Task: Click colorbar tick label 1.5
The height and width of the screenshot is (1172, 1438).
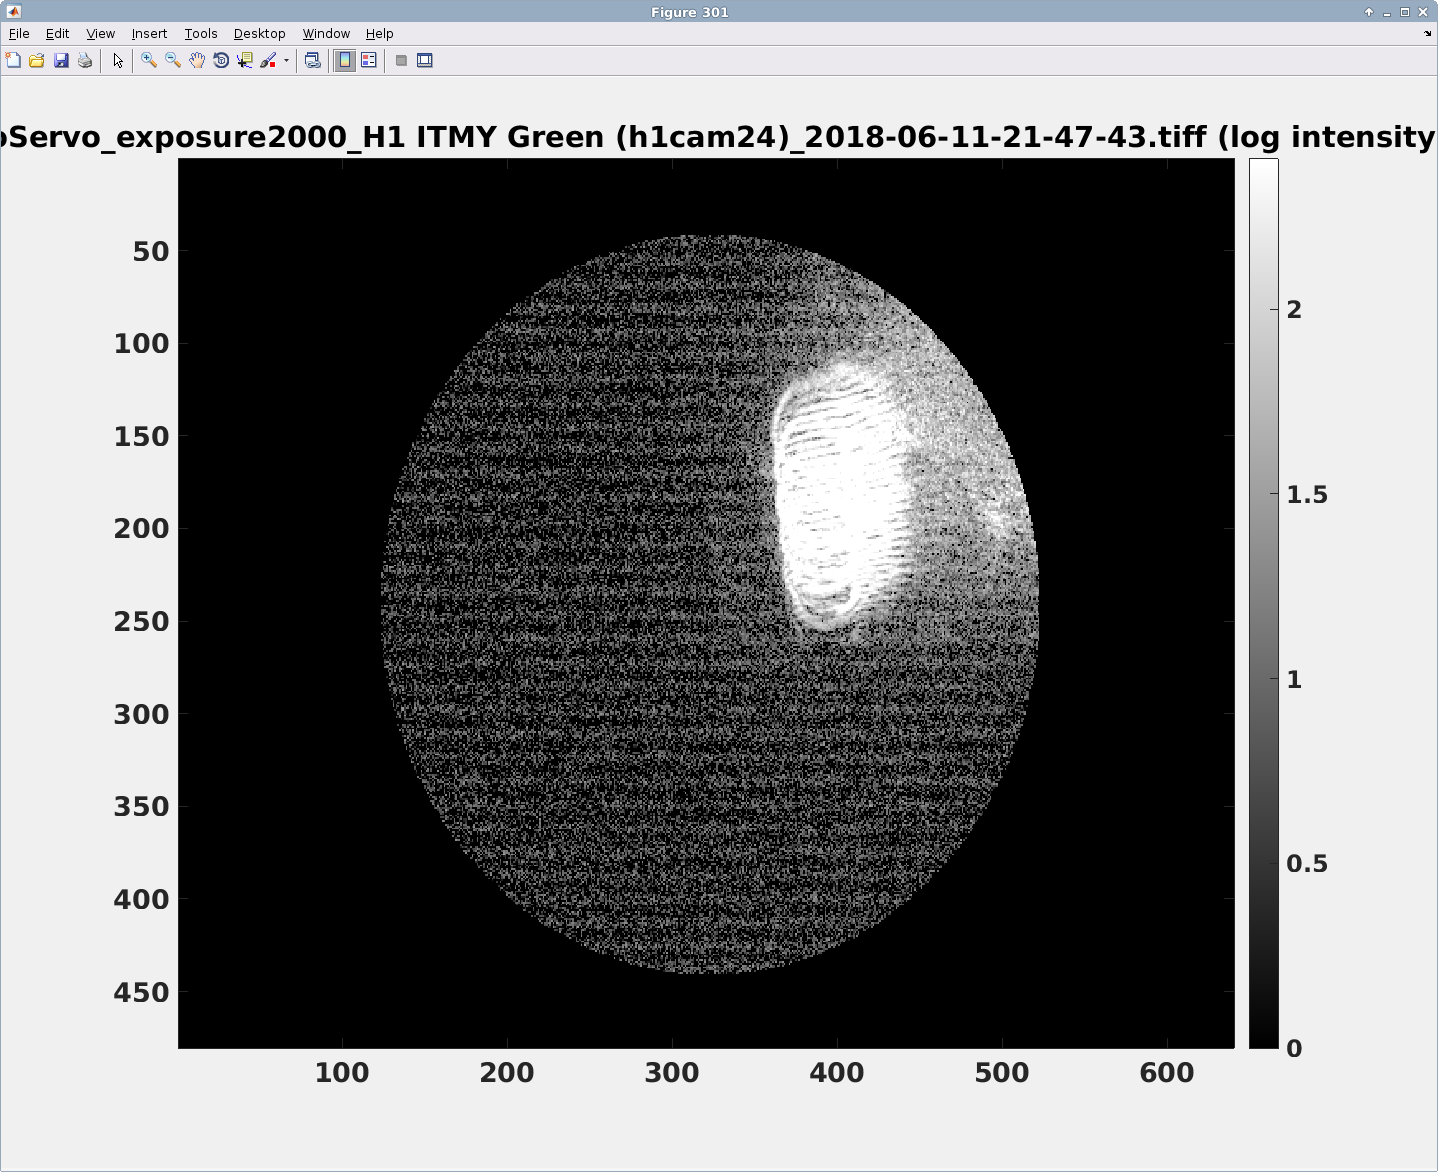Action: pyautogui.click(x=1307, y=495)
